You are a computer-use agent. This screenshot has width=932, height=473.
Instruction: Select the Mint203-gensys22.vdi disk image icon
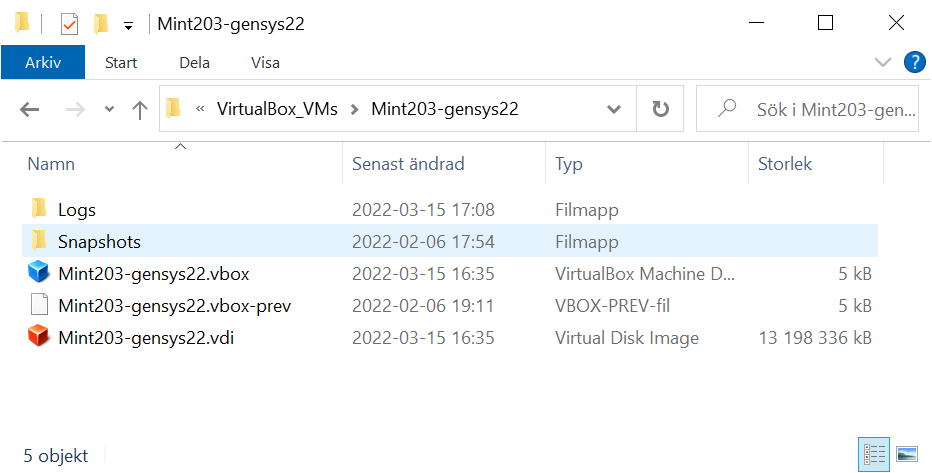(39, 338)
